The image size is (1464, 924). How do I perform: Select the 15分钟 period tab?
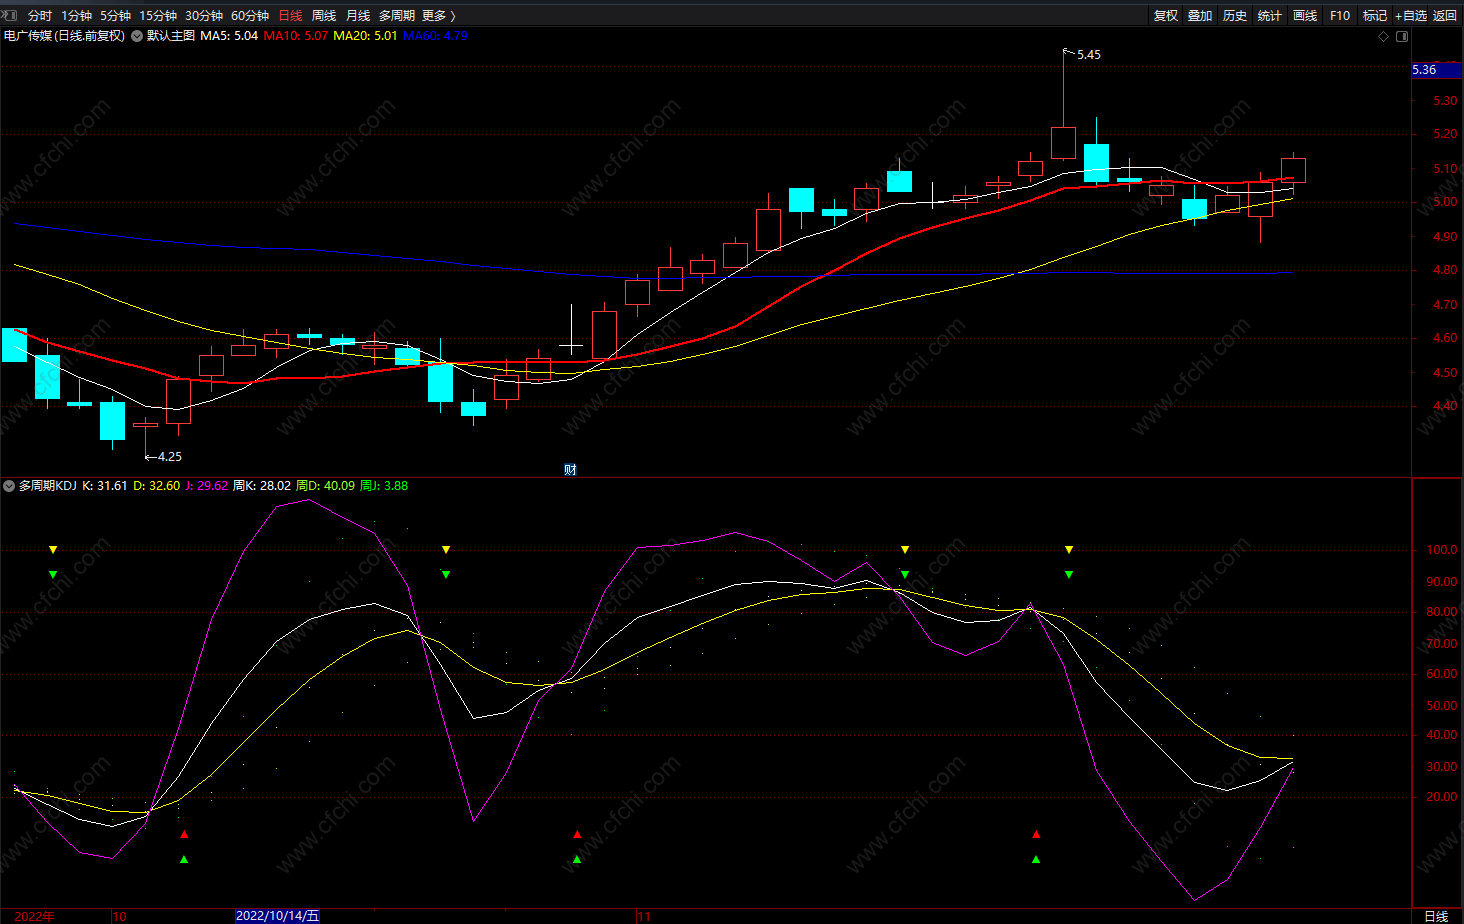(x=158, y=16)
